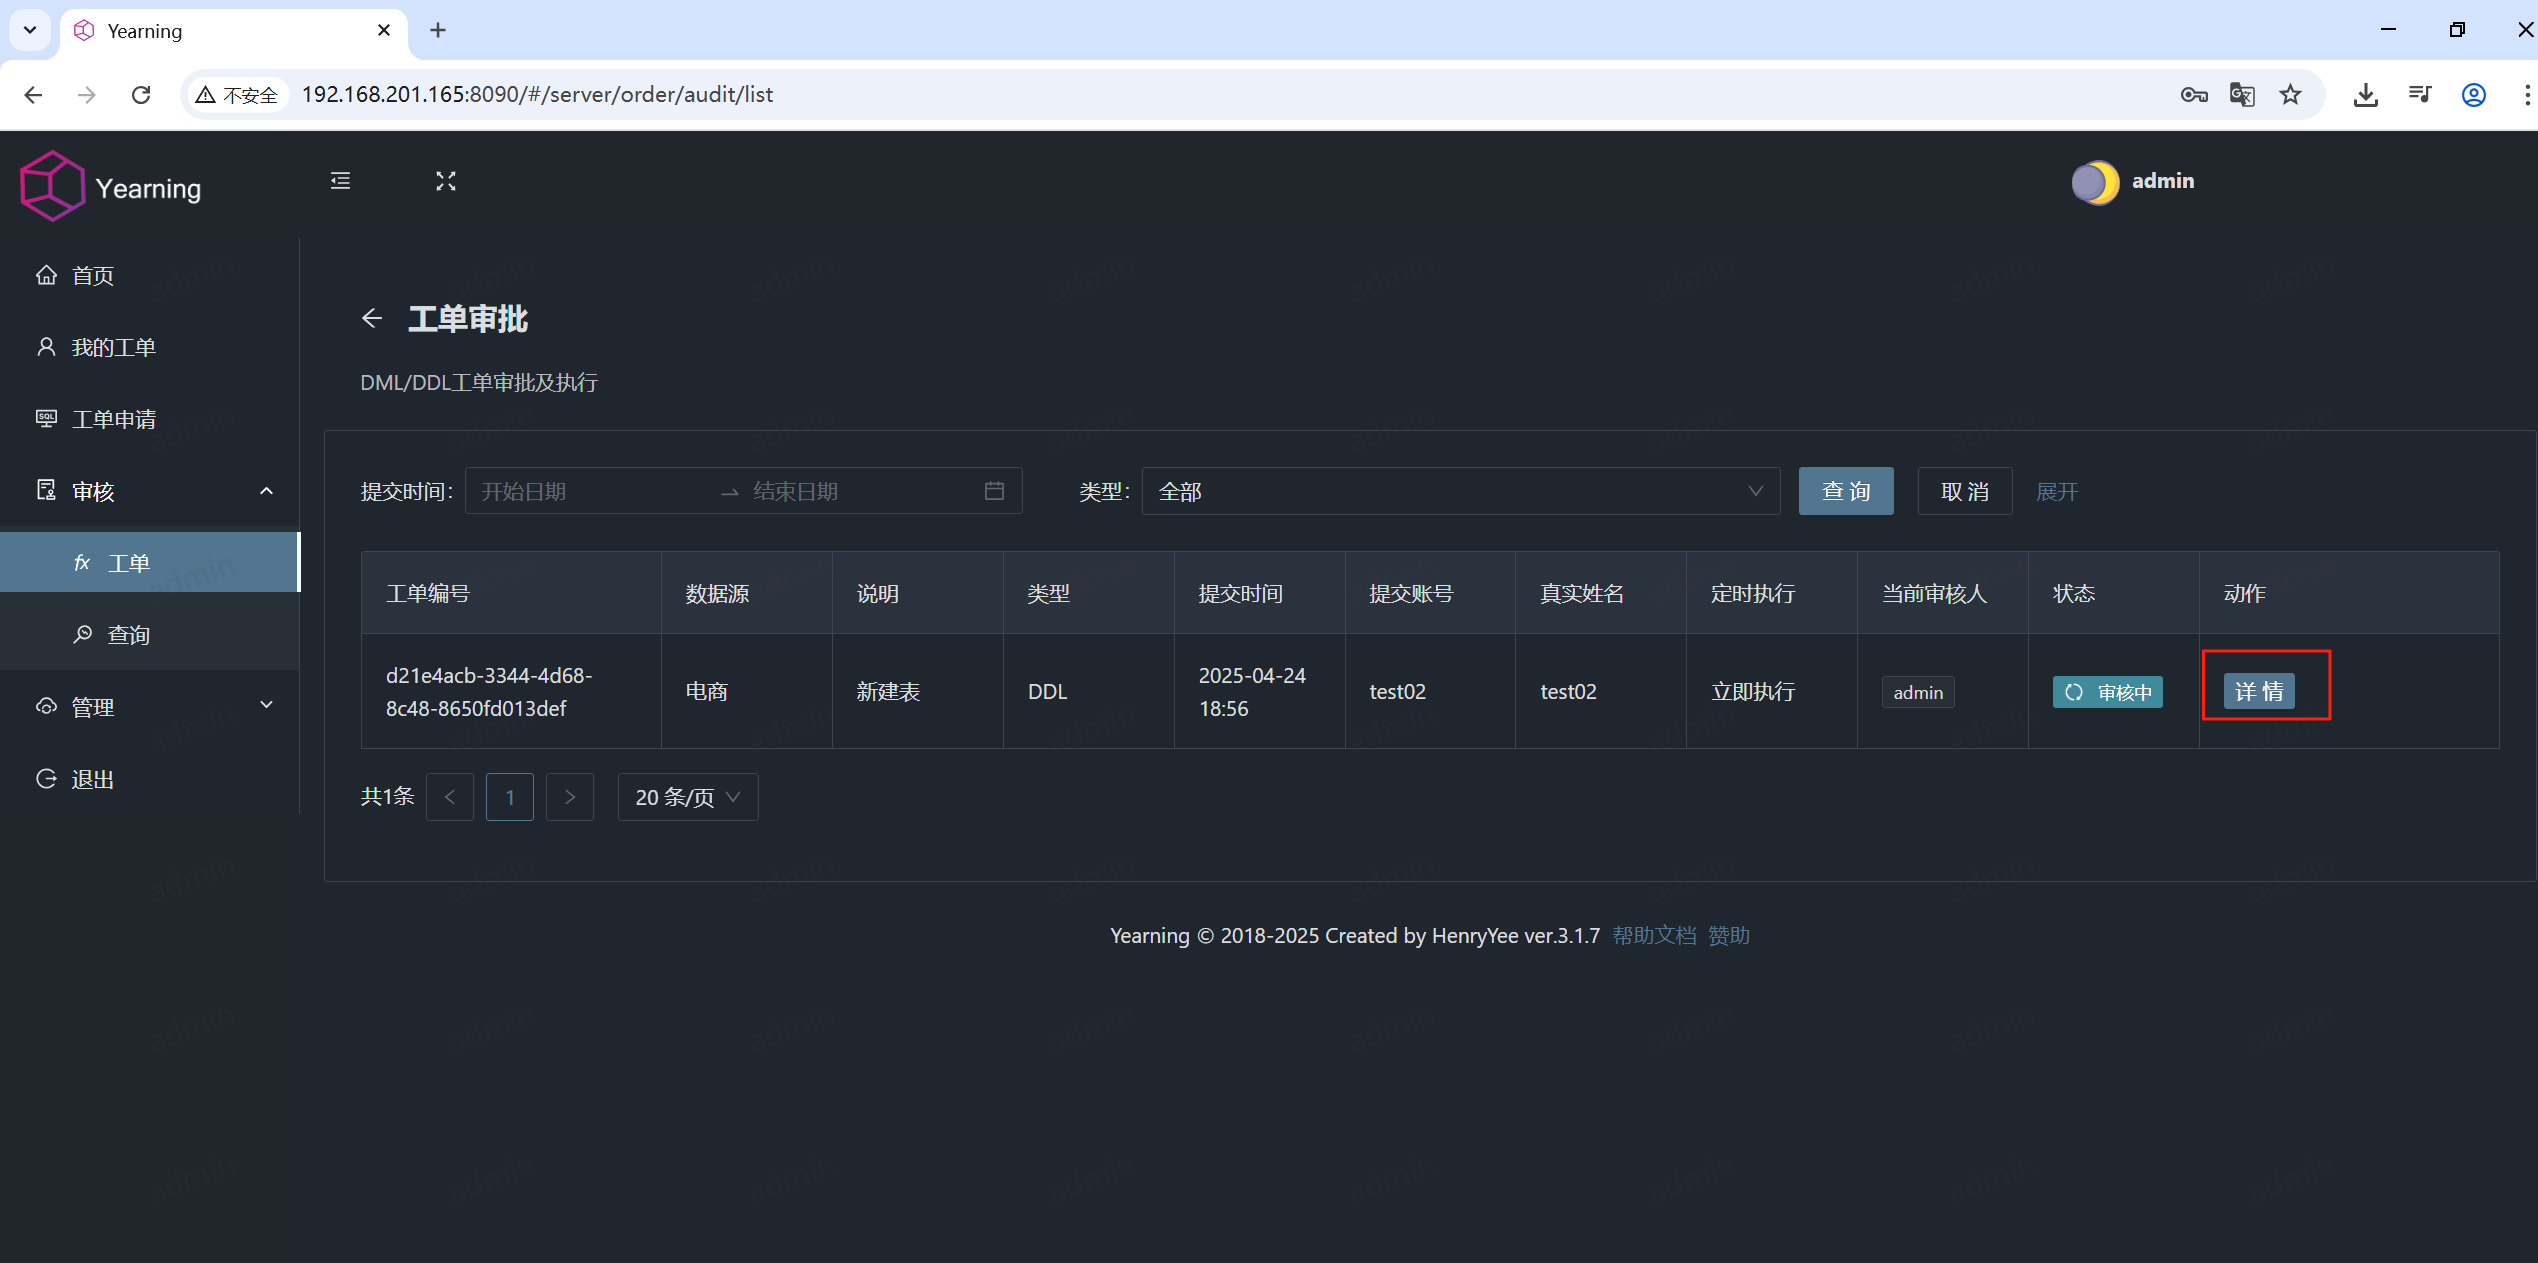Viewport: 2538px width, 1263px height.
Task: Open the 类型 dropdown showing 全部
Action: point(1460,490)
